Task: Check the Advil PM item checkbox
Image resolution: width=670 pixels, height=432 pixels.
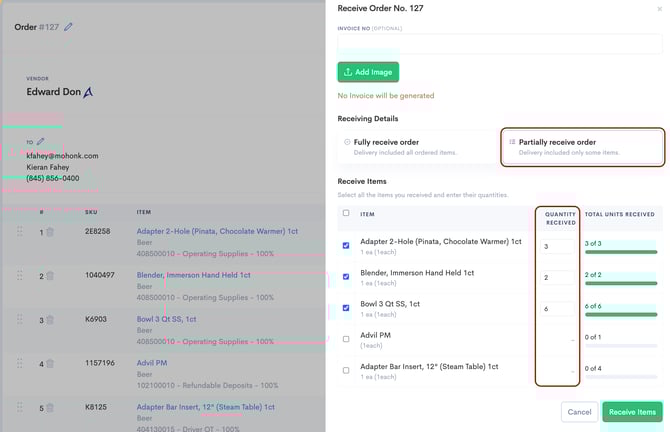Action: click(346, 339)
